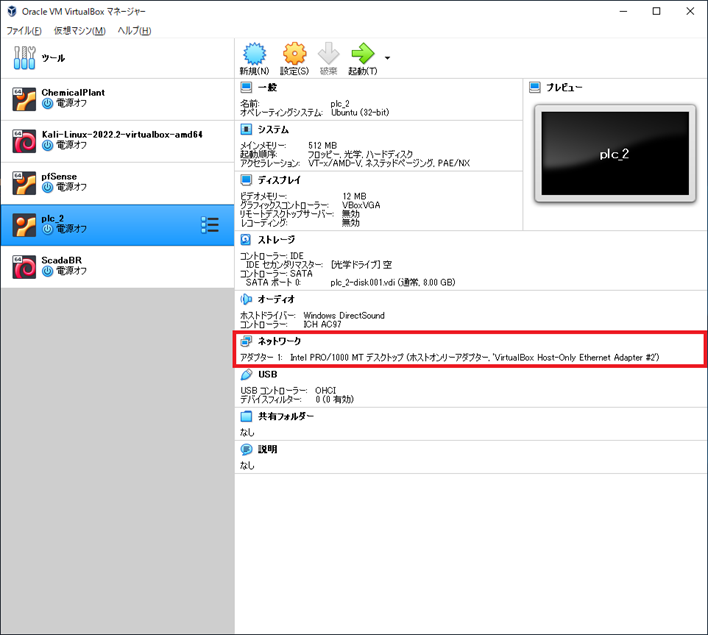Click the plc_2 name in machine list
The height and width of the screenshot is (635, 708).
[53, 218]
